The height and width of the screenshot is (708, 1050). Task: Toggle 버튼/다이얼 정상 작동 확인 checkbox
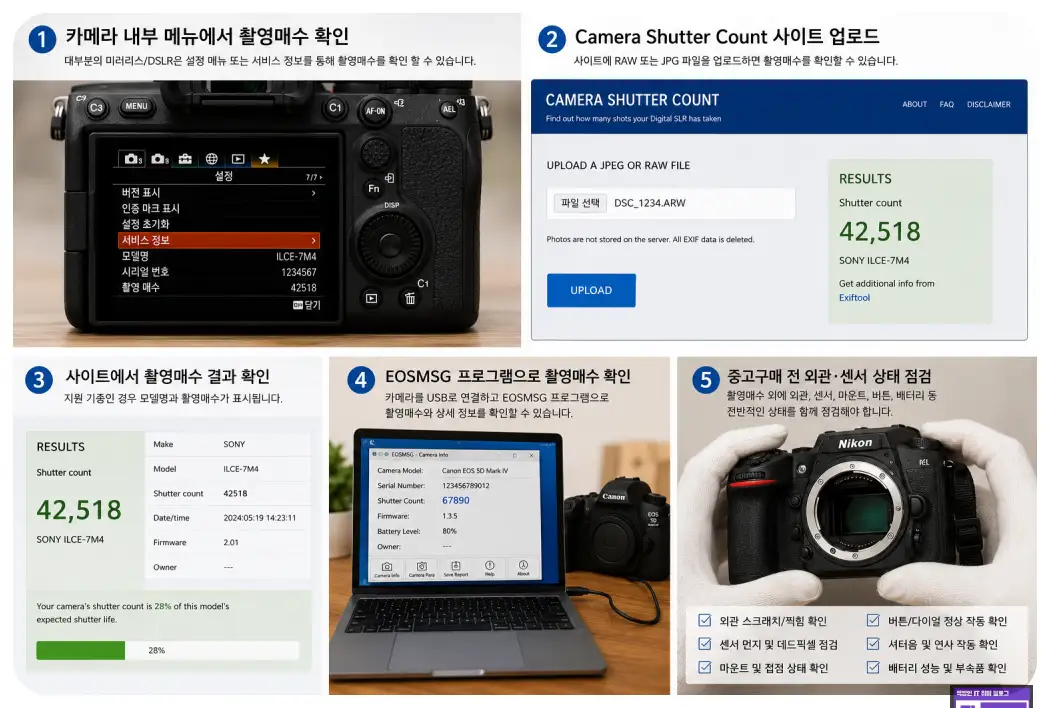(873, 620)
